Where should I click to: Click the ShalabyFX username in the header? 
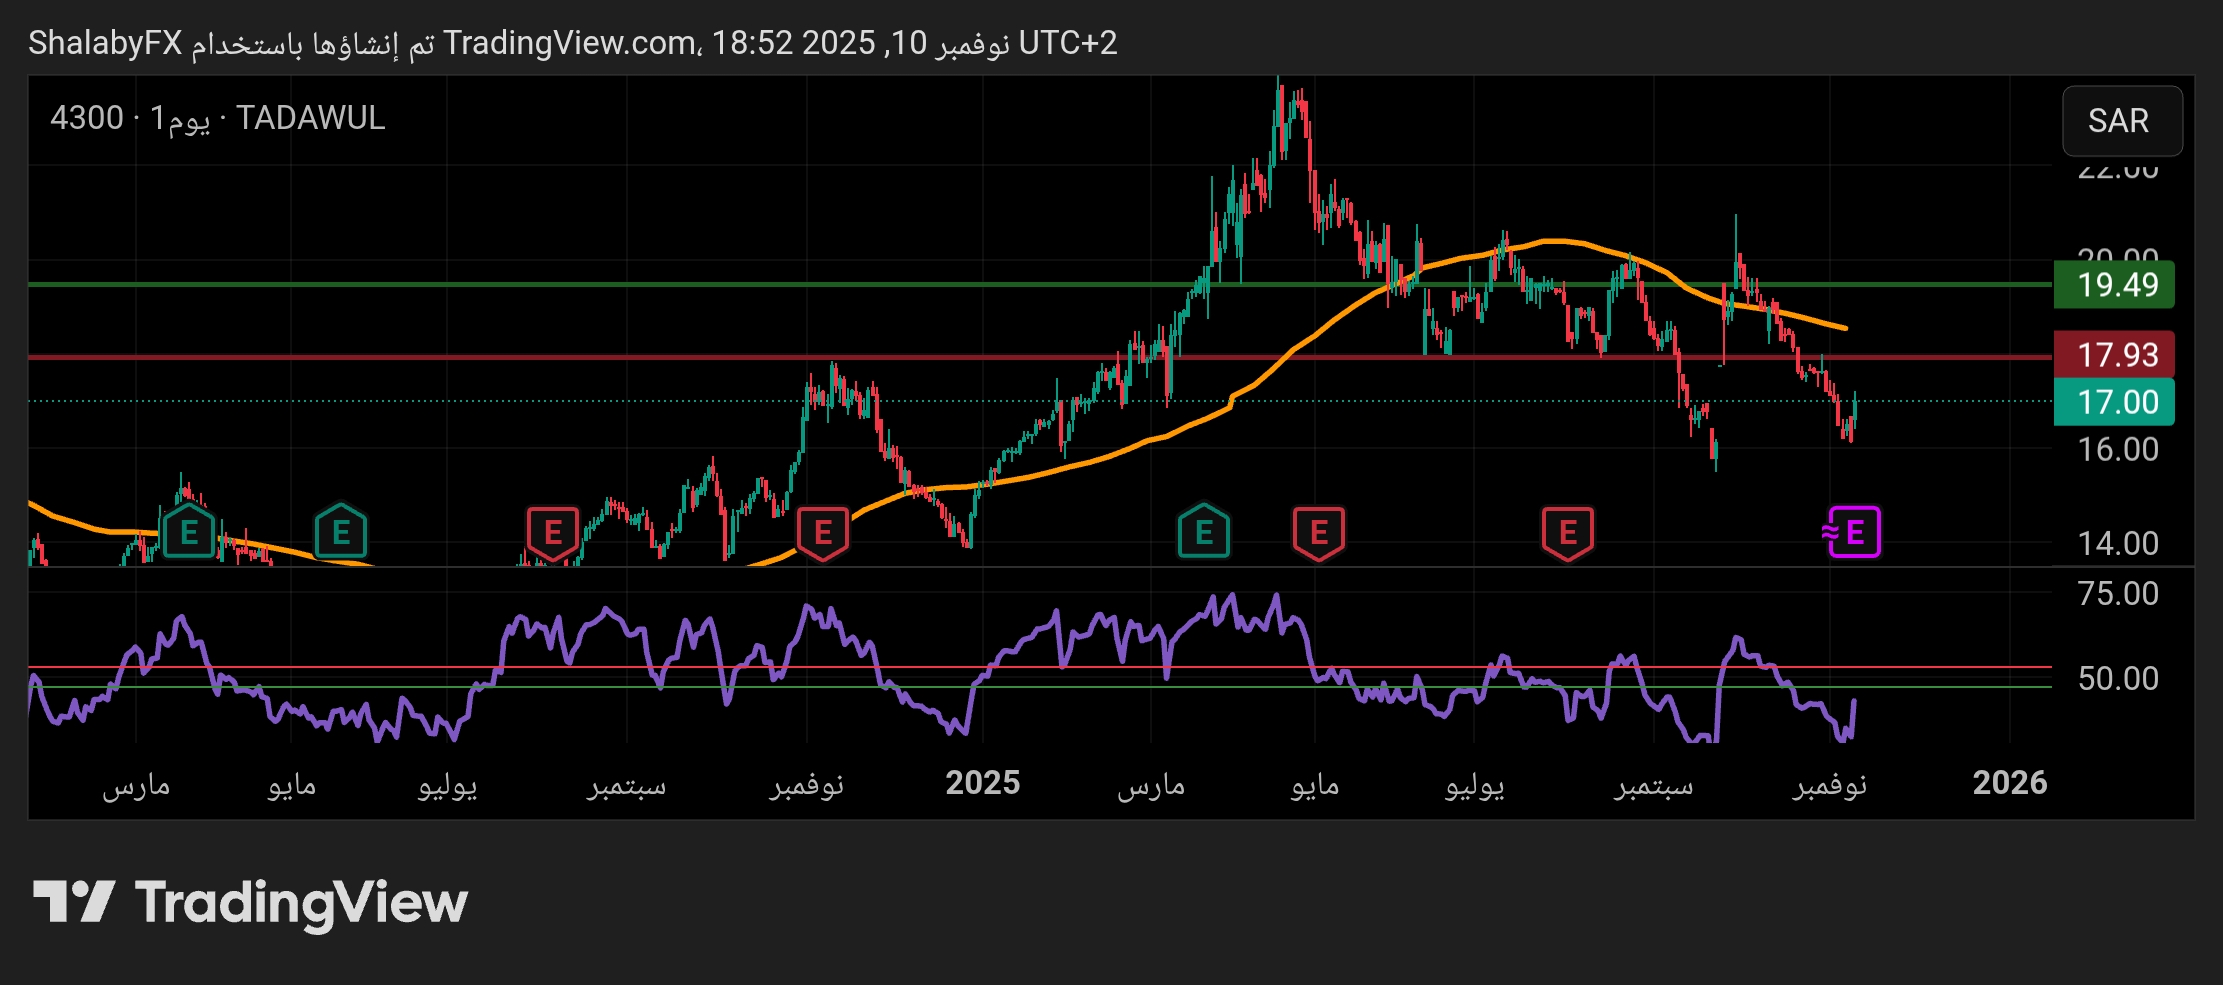click(x=105, y=43)
